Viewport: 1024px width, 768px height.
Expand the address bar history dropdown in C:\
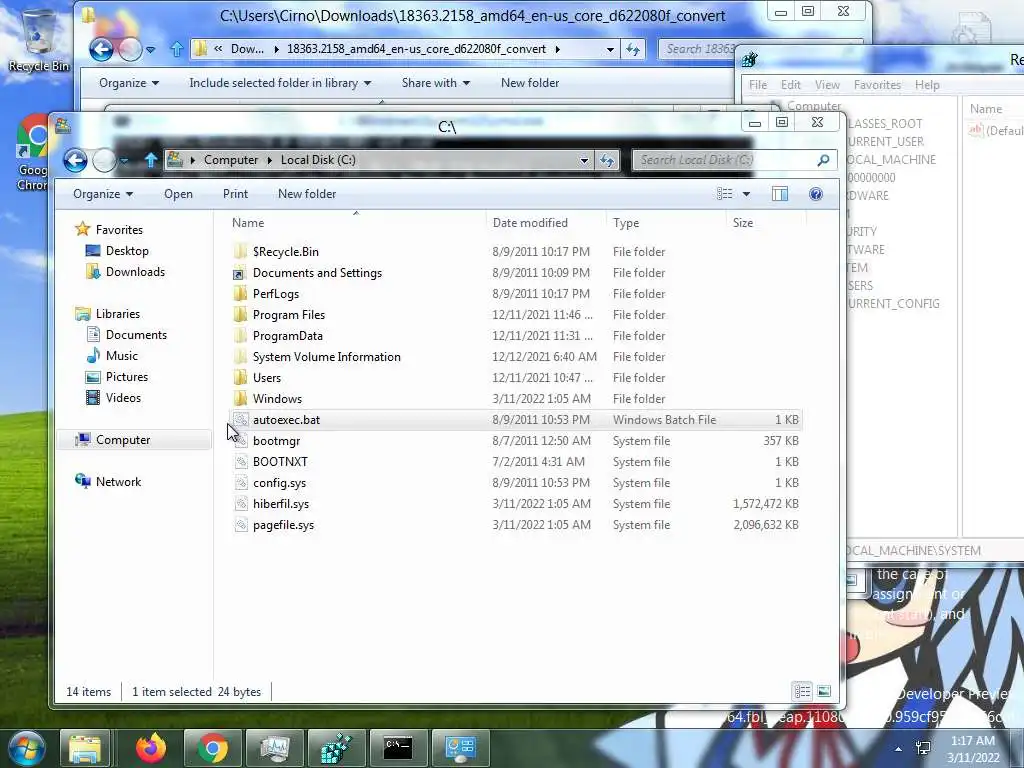[584, 160]
